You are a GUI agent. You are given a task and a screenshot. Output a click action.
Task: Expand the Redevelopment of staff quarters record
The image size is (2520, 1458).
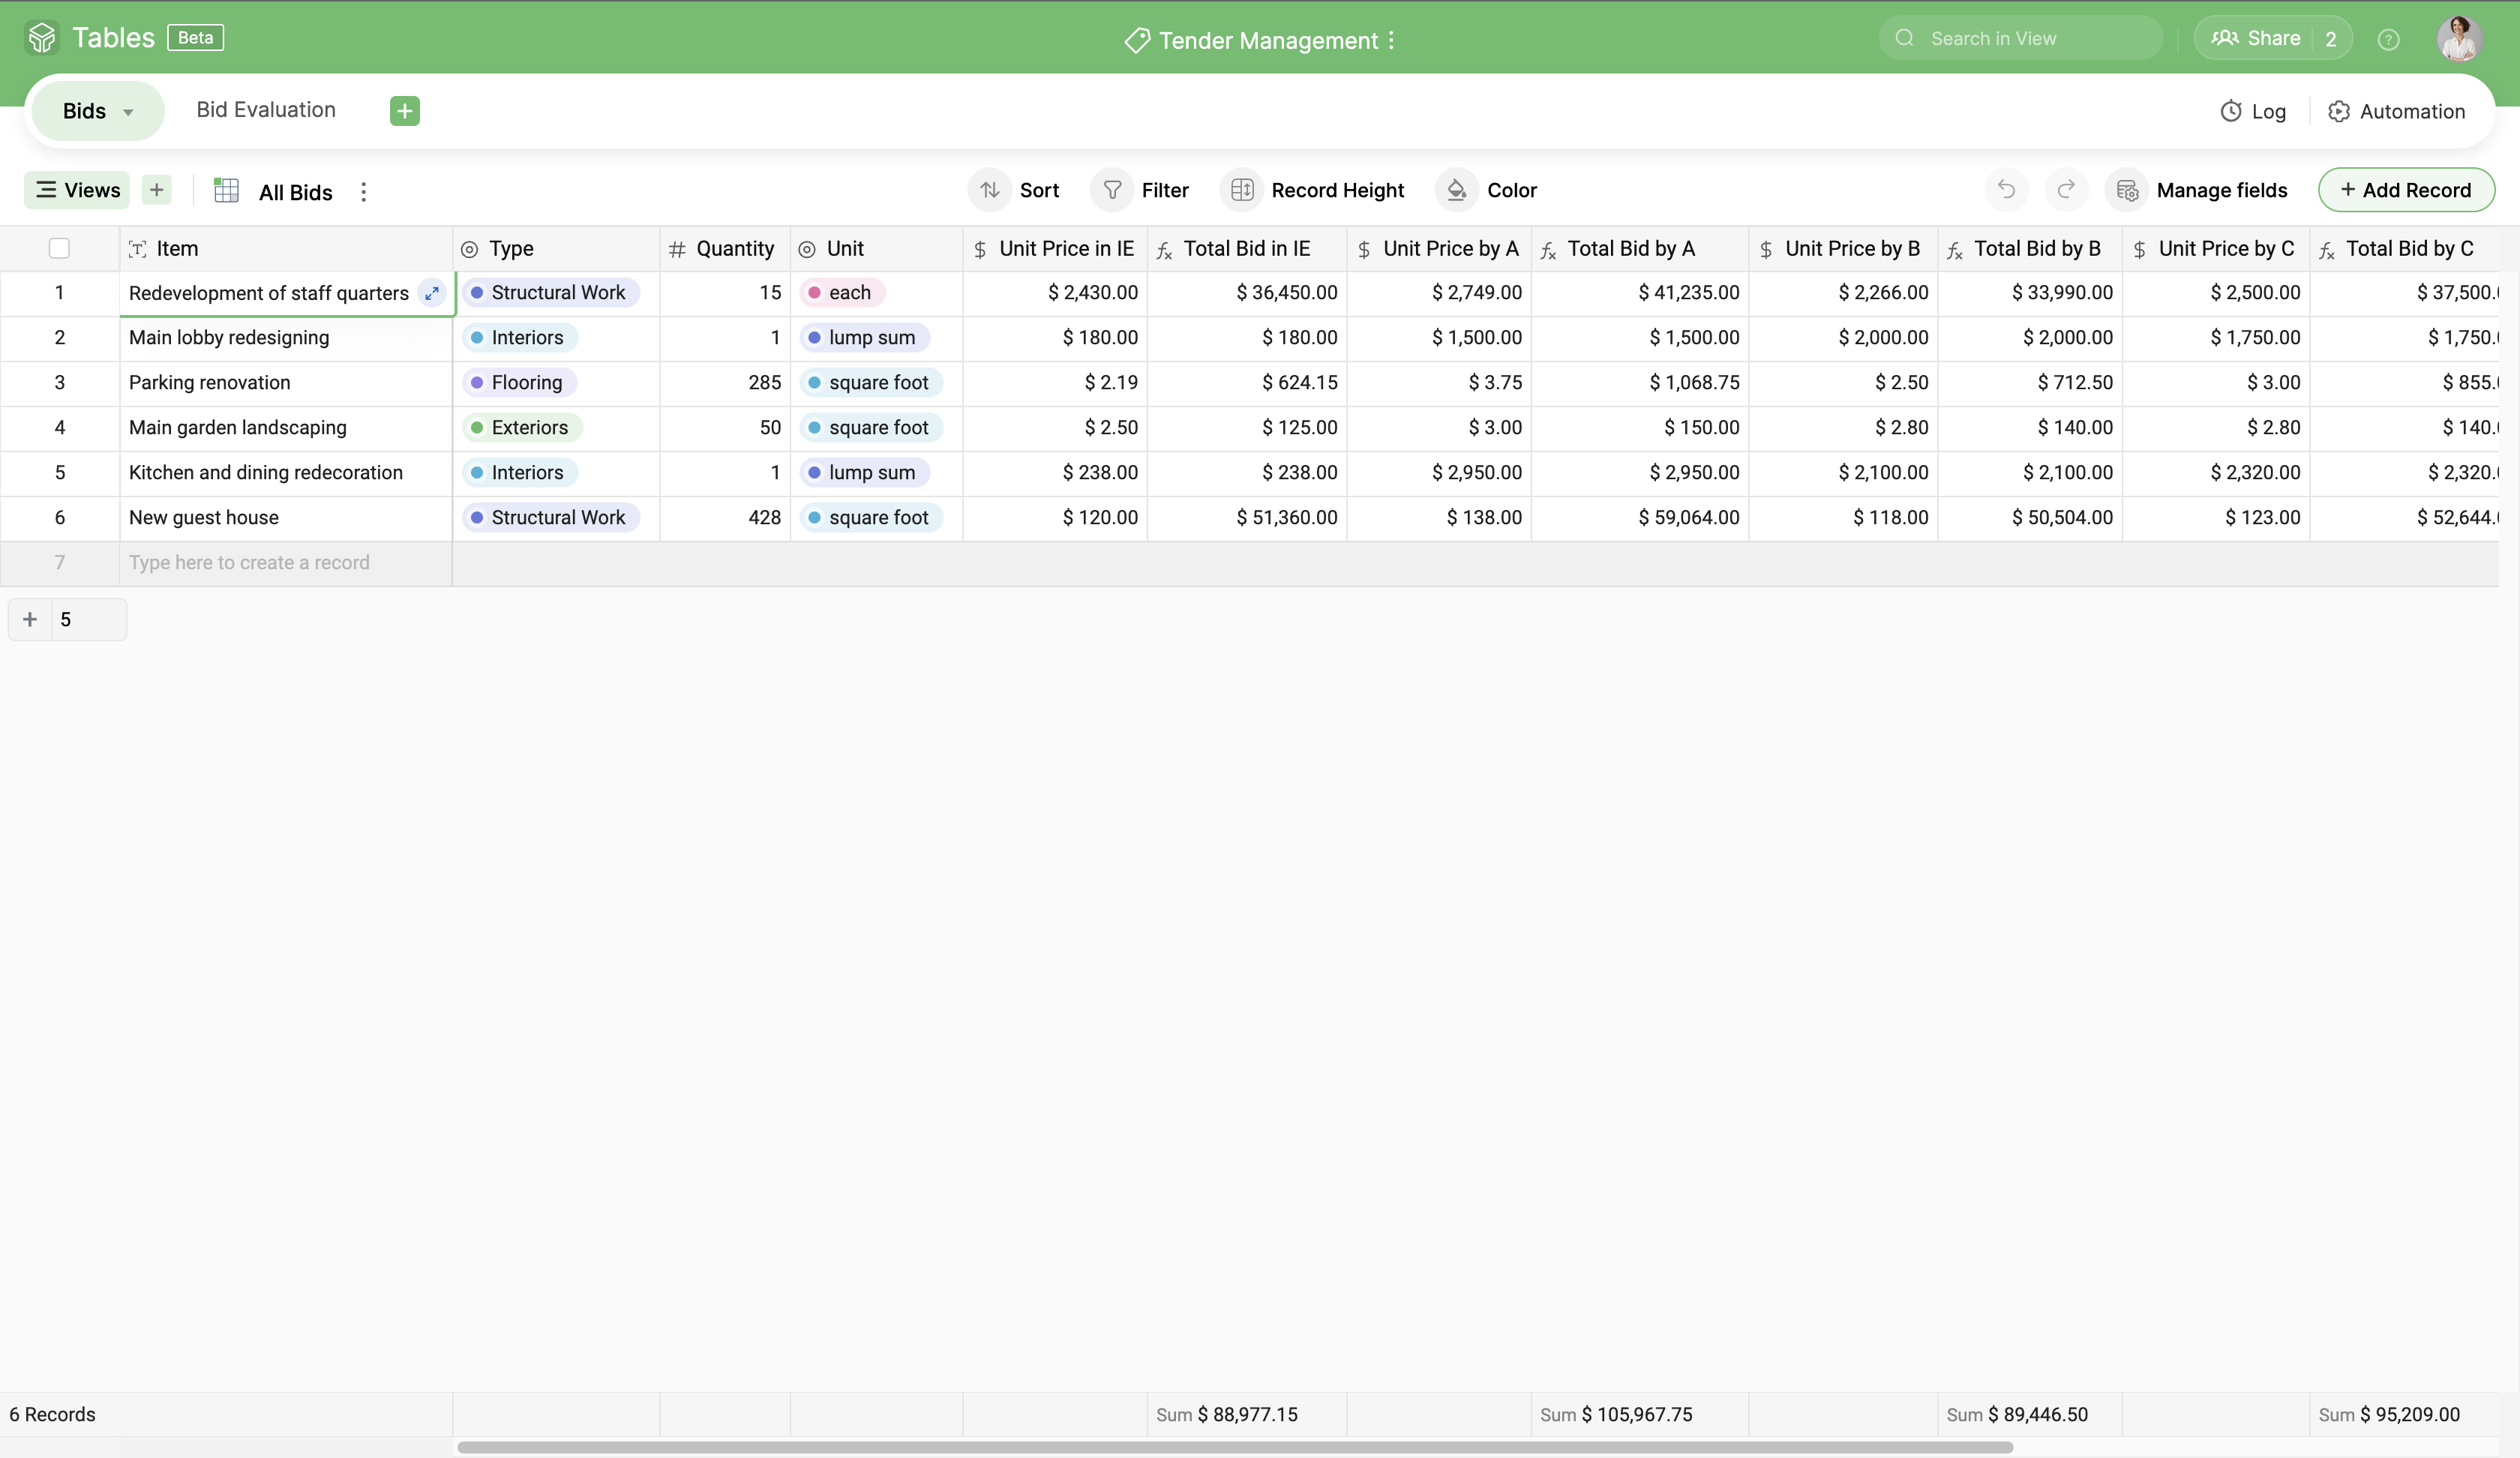tap(432, 293)
